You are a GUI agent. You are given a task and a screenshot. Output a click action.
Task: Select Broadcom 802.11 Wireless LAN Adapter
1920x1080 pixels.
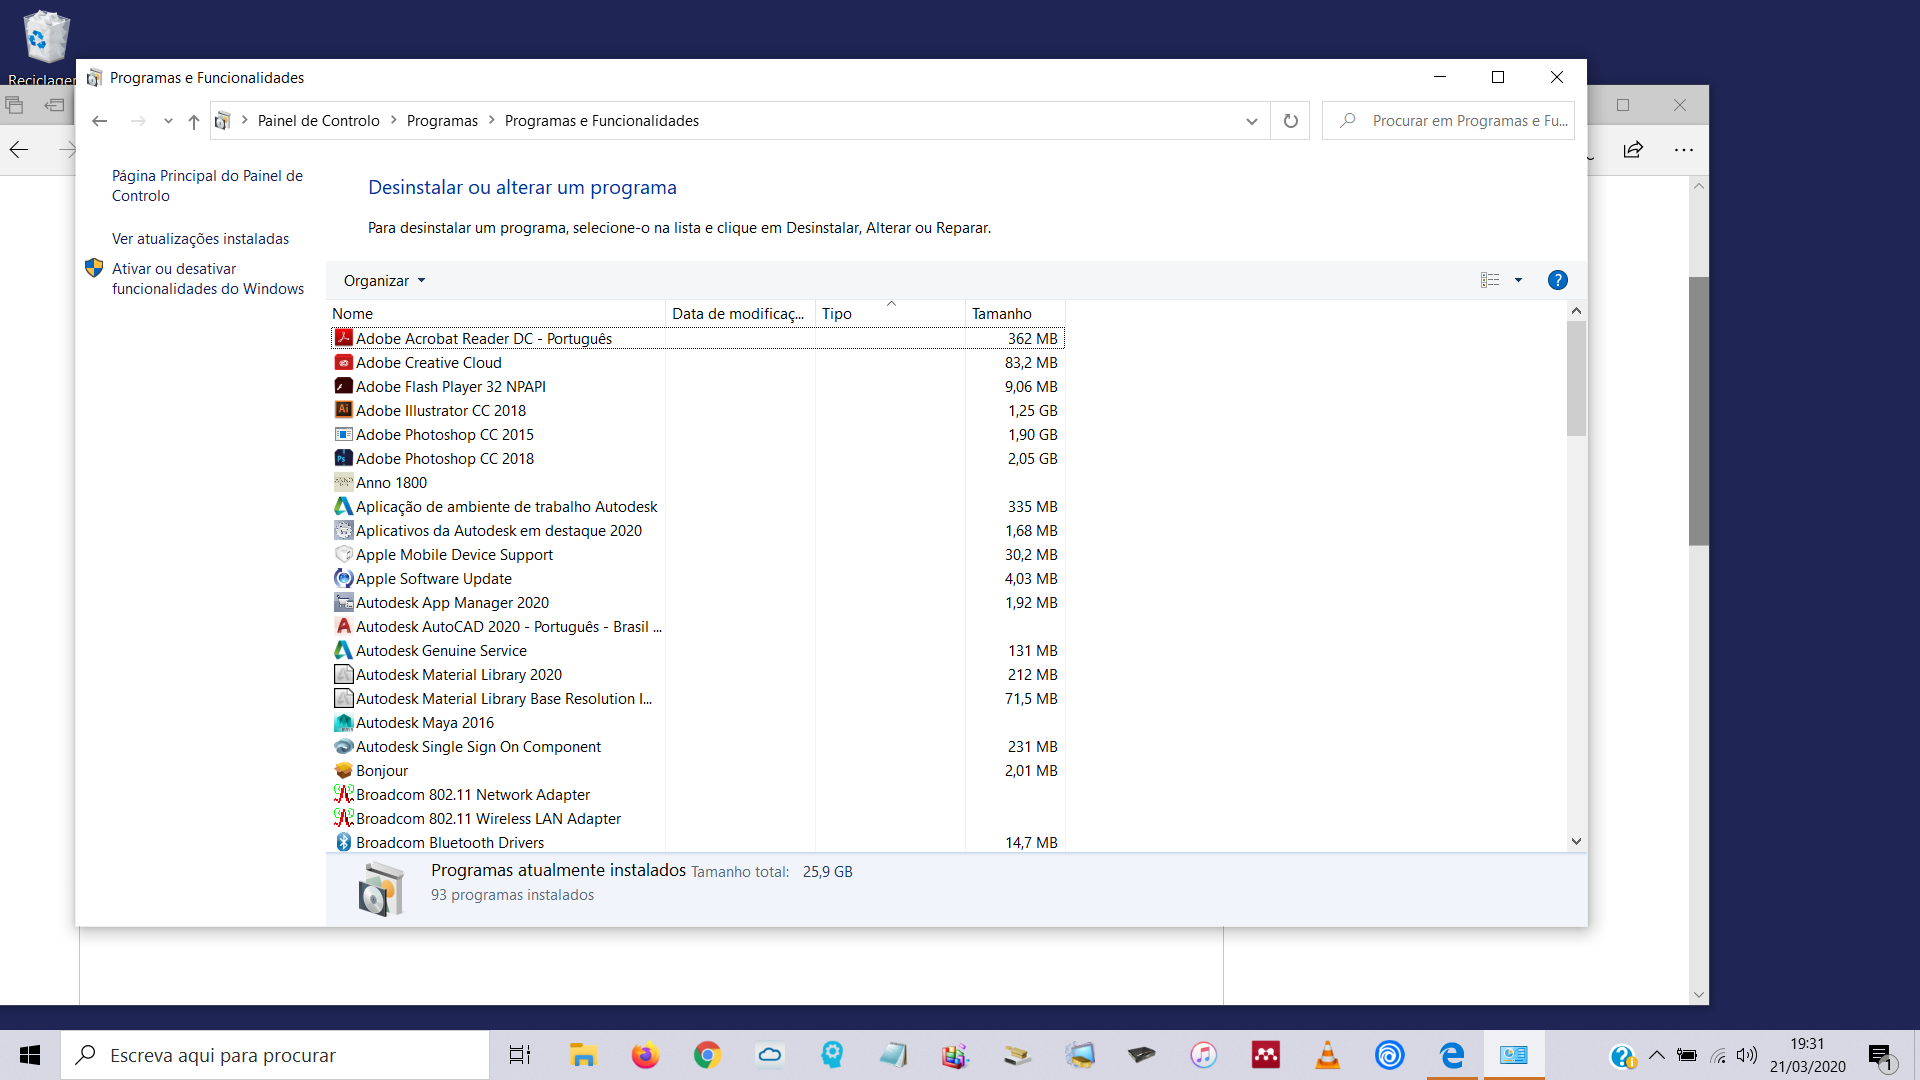click(697, 818)
